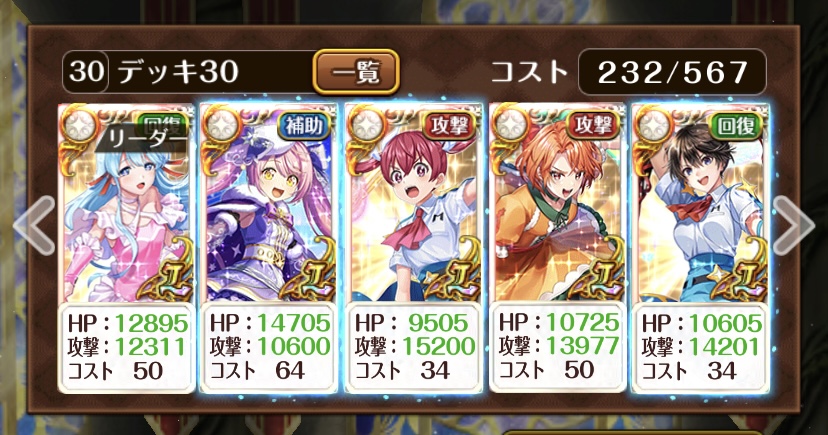
Task: Go to previous deck with left arrow
Action: coord(34,226)
